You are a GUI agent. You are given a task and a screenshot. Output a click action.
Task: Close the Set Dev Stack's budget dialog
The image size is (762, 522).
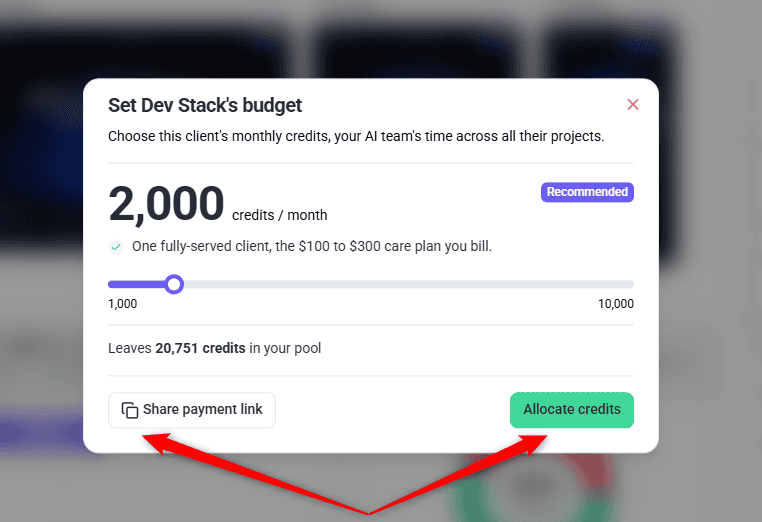coord(632,104)
